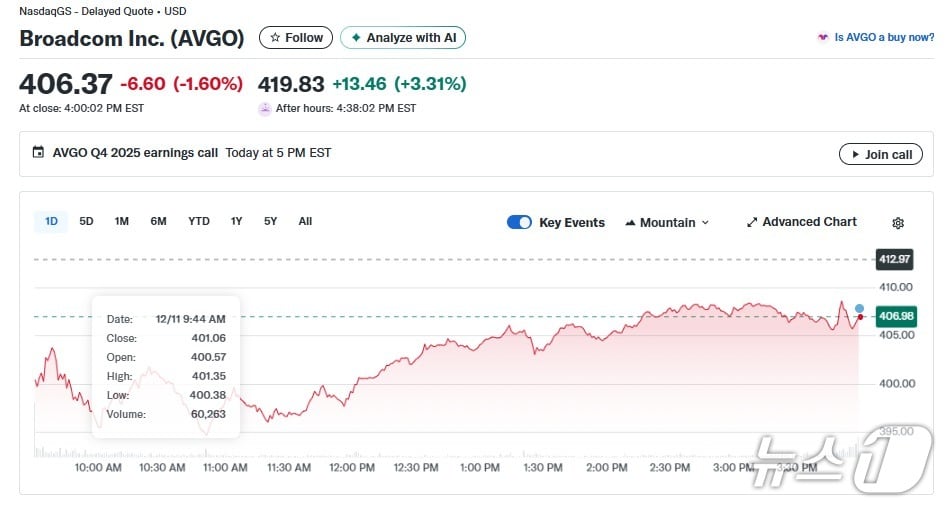Join the AVGO earnings call
The width and height of the screenshot is (946, 507).
point(880,154)
